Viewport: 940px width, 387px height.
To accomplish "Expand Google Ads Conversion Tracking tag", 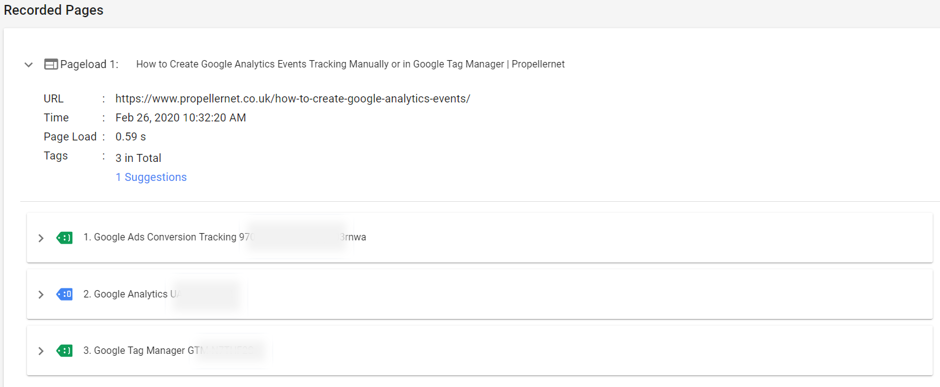I will pos(41,238).
